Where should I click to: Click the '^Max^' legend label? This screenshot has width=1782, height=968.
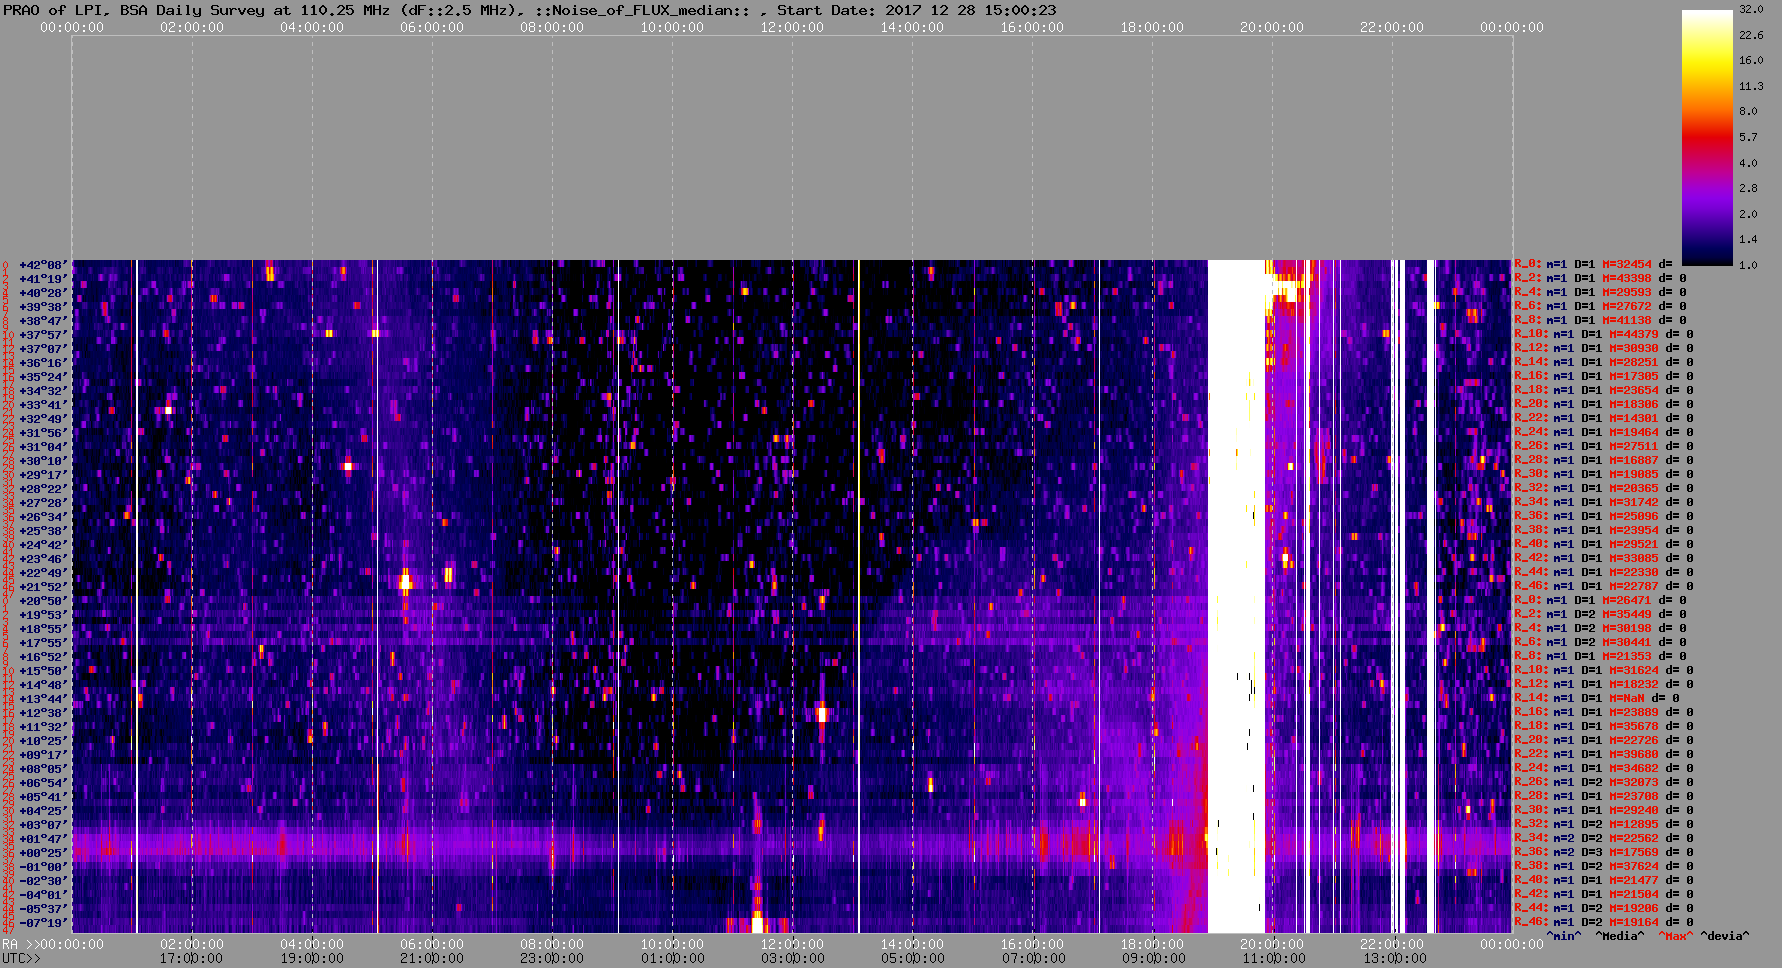click(x=1674, y=936)
